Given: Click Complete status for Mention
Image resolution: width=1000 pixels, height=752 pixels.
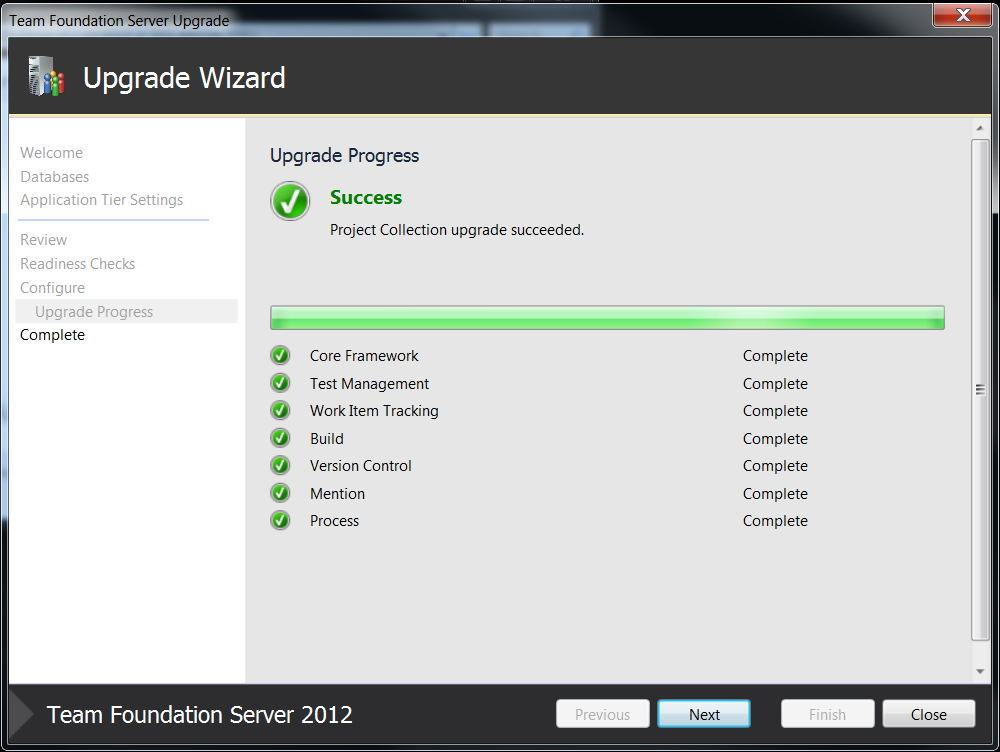Looking at the screenshot, I should click(x=775, y=494).
